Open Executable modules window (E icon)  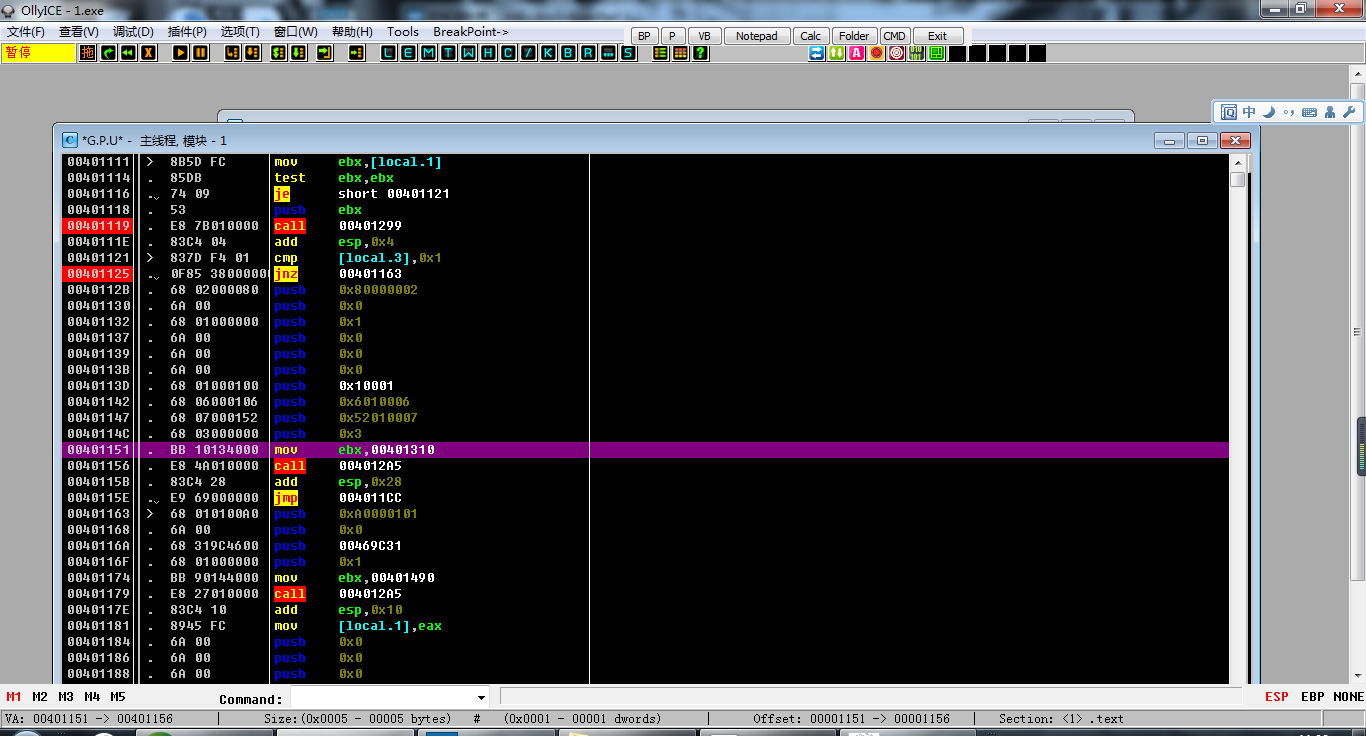408,53
